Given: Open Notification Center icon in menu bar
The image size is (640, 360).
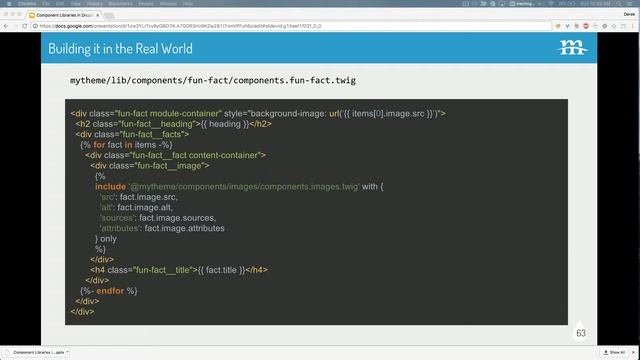Looking at the screenshot, I should pyautogui.click(x=630, y=3).
